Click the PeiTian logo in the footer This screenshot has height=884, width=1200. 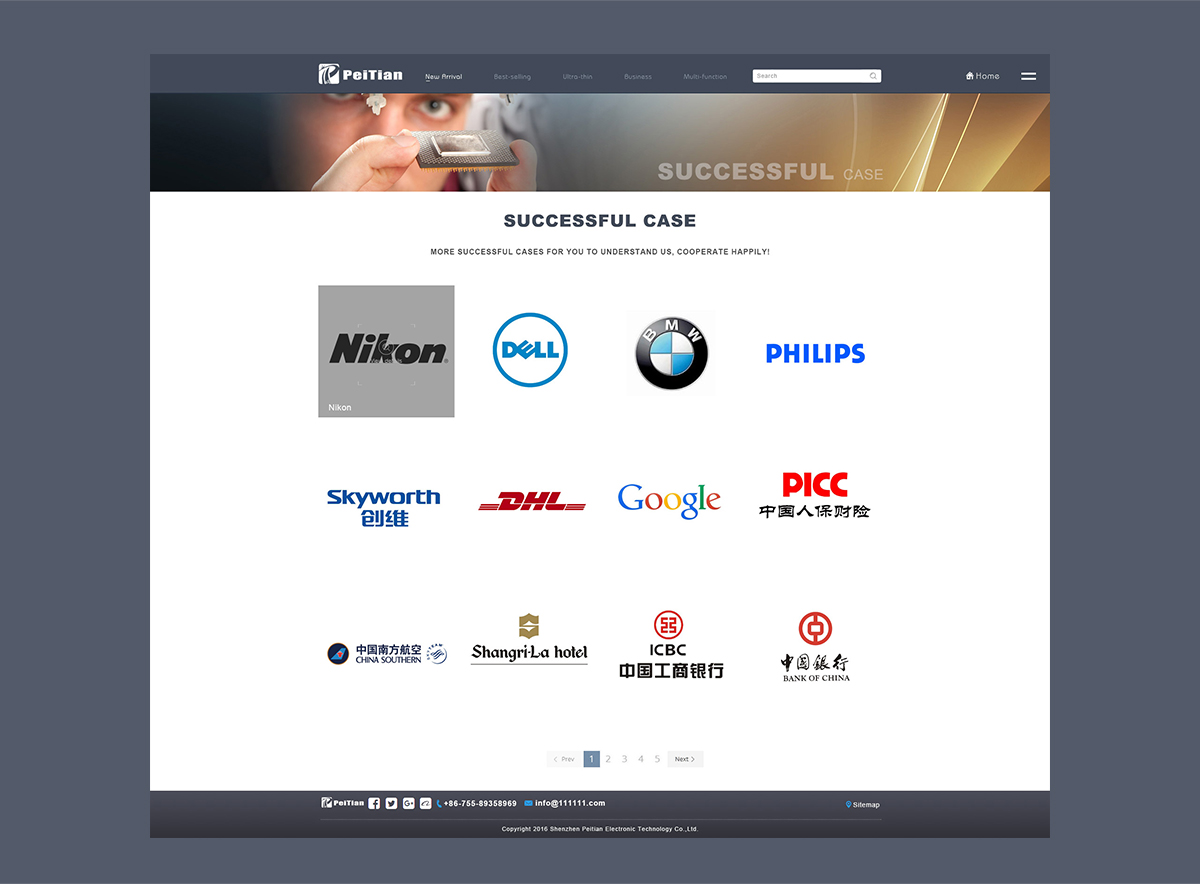click(x=342, y=803)
